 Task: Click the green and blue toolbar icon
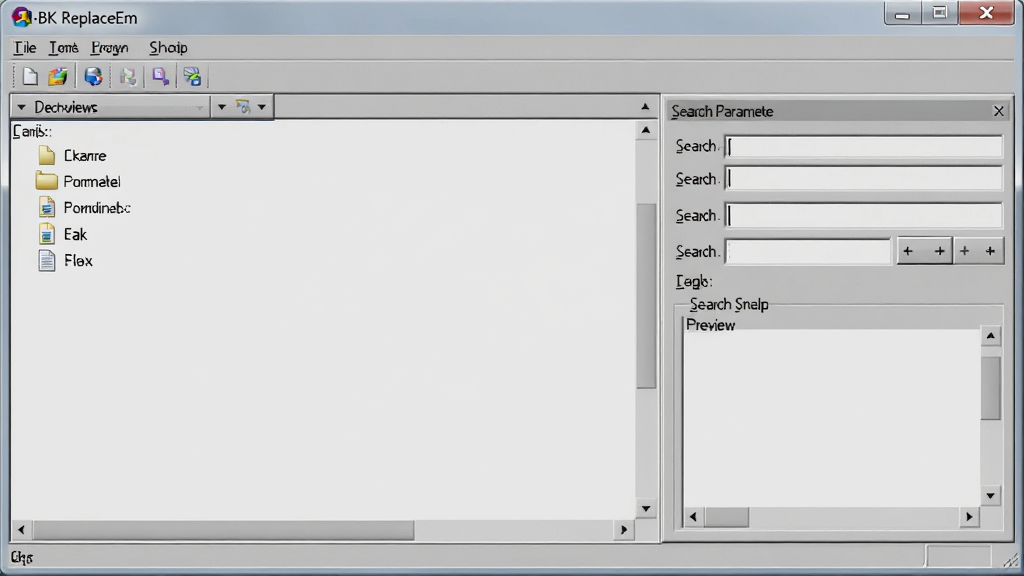pos(192,76)
